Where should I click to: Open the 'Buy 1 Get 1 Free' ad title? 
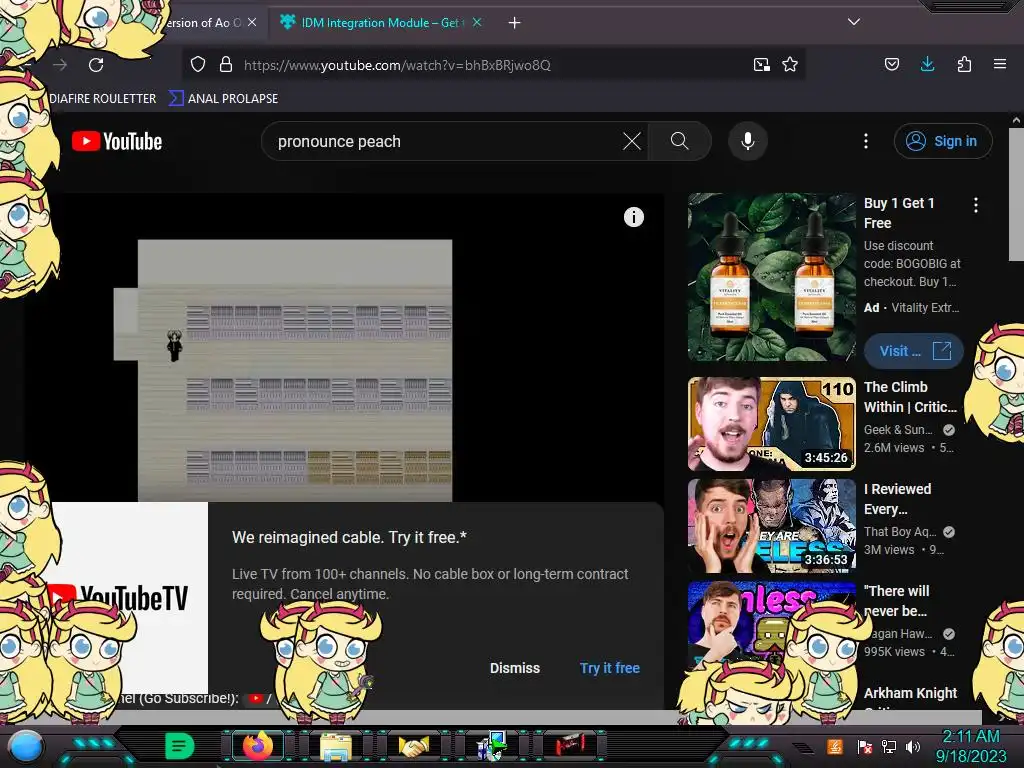click(x=899, y=213)
